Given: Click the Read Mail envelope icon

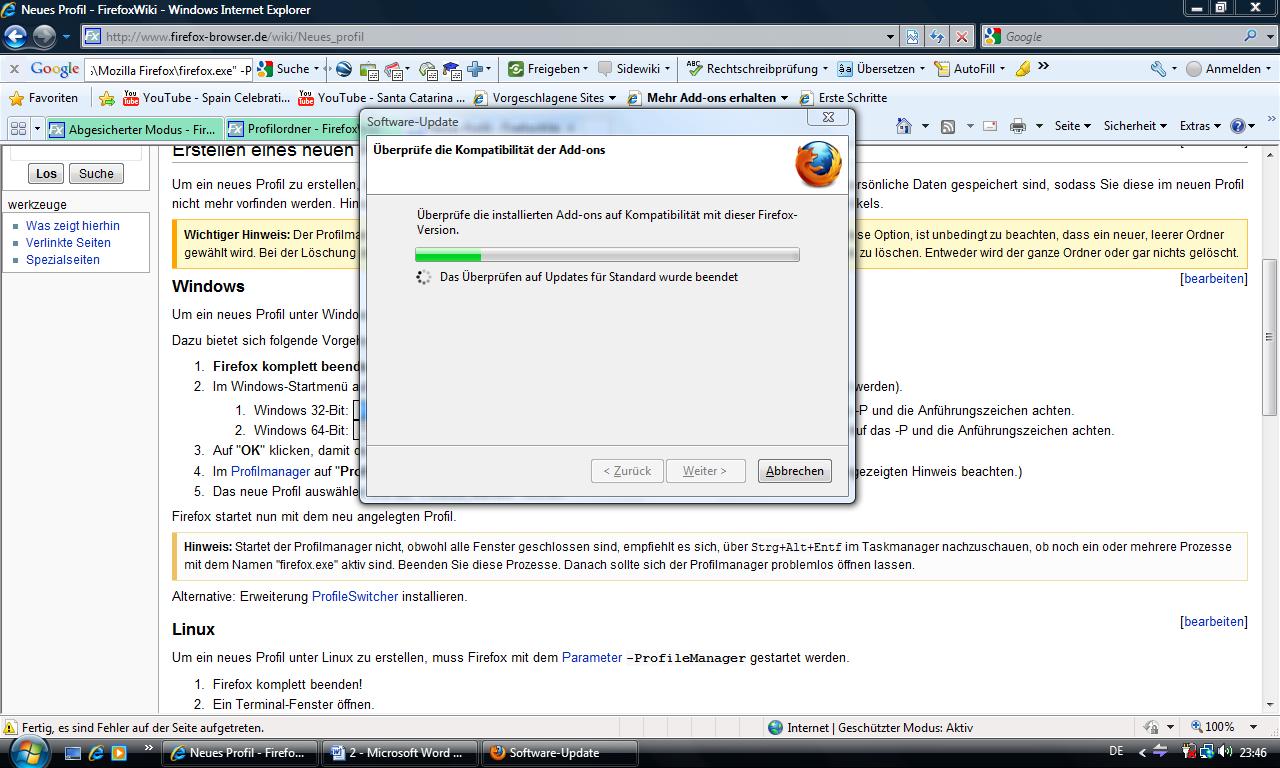Looking at the screenshot, I should pyautogui.click(x=990, y=126).
